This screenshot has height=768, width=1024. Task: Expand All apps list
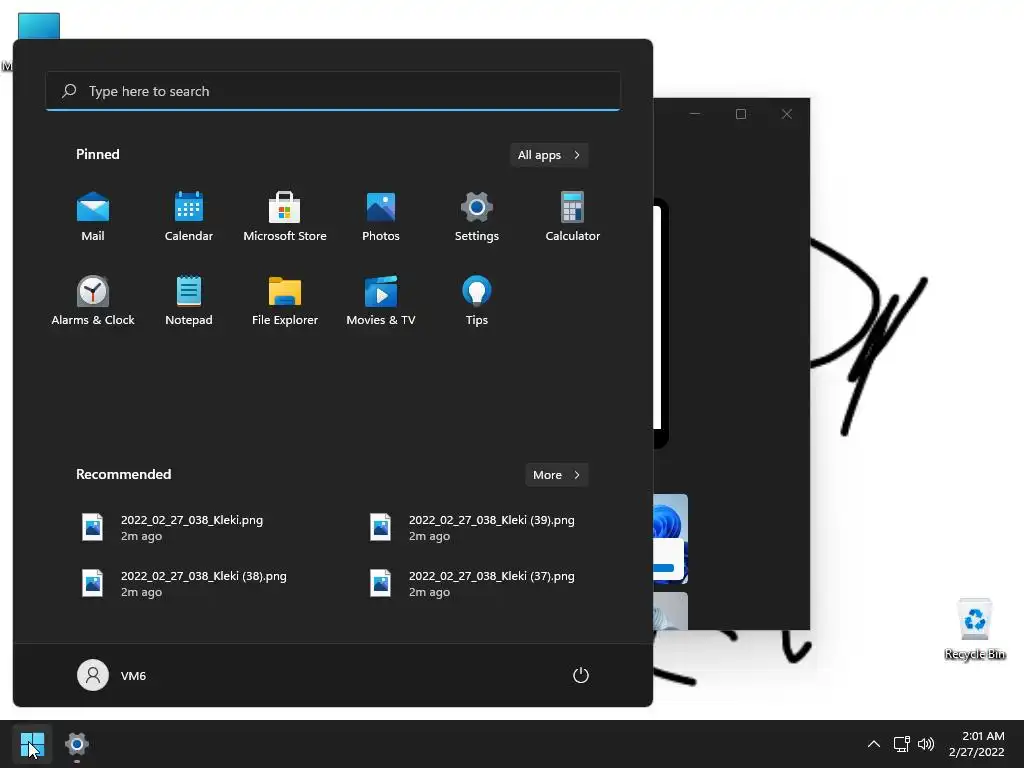(549, 155)
